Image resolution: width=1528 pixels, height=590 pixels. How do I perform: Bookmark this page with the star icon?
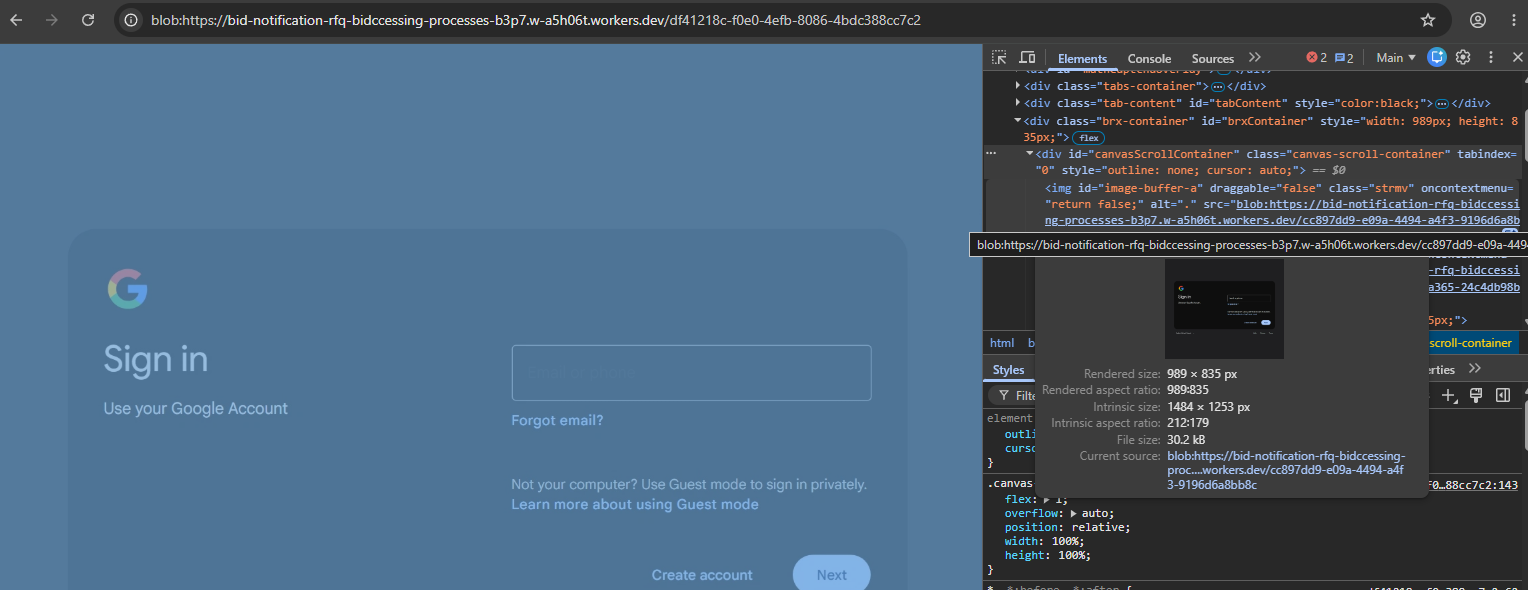click(1428, 20)
